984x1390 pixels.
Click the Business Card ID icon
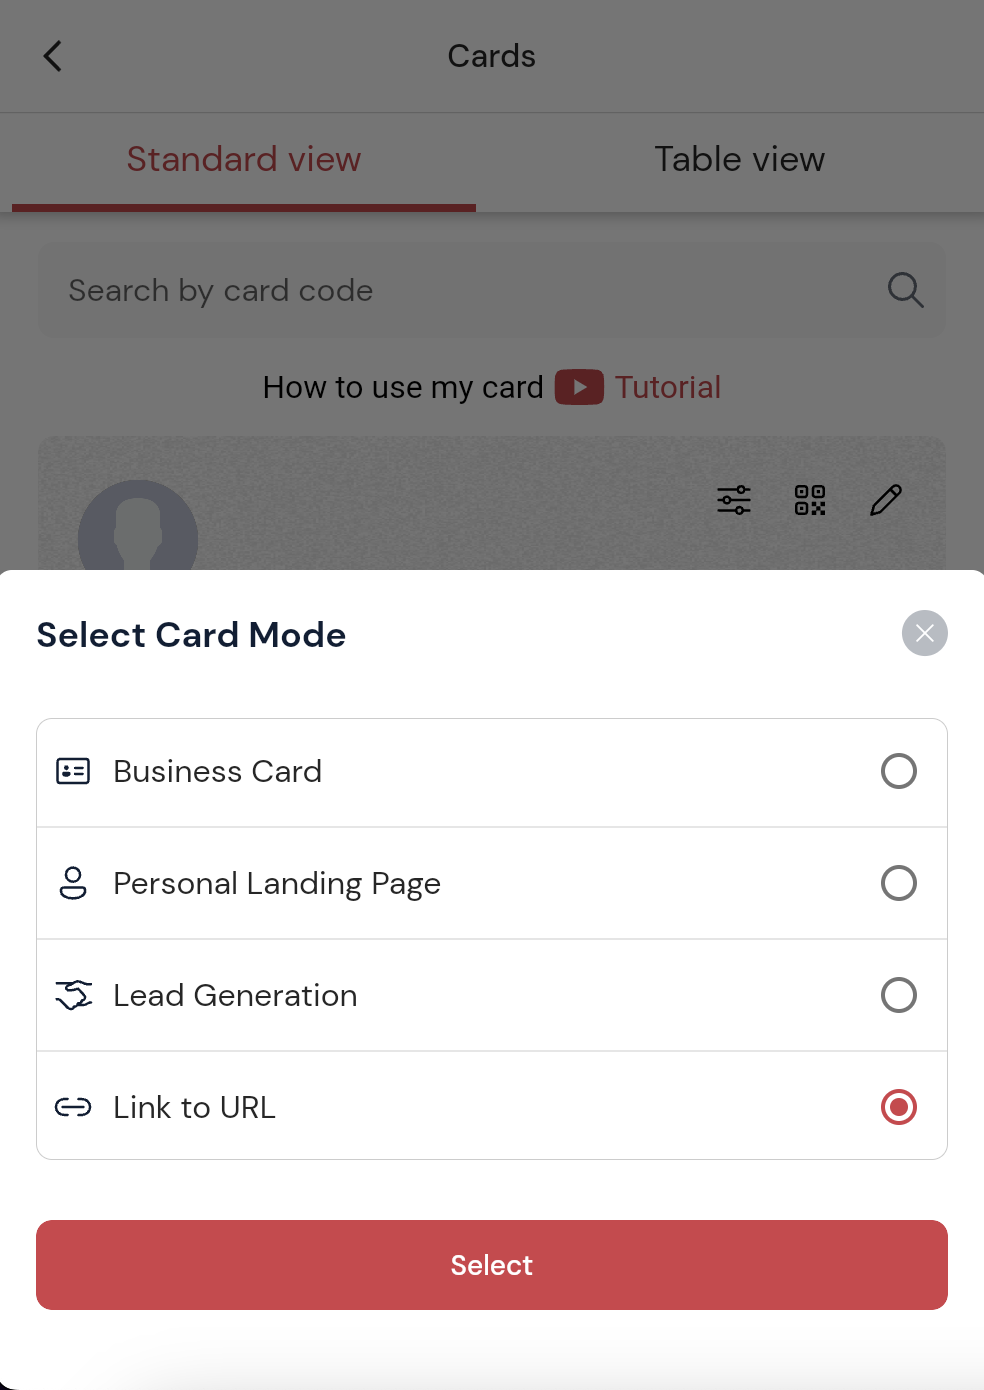coord(73,771)
